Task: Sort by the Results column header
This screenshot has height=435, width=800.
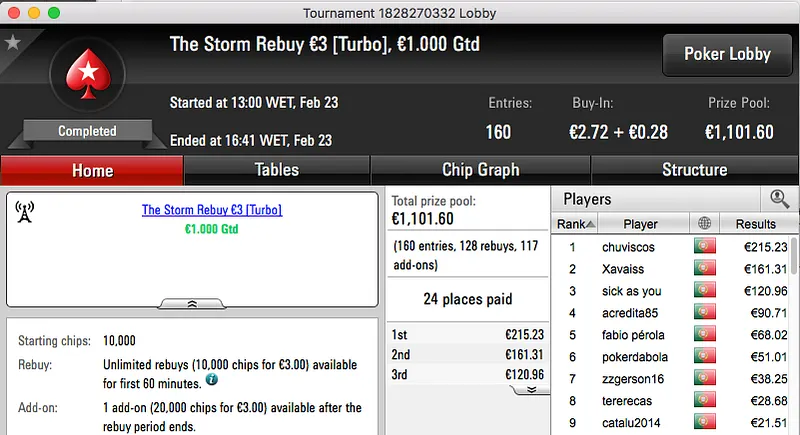Action: 755,224
